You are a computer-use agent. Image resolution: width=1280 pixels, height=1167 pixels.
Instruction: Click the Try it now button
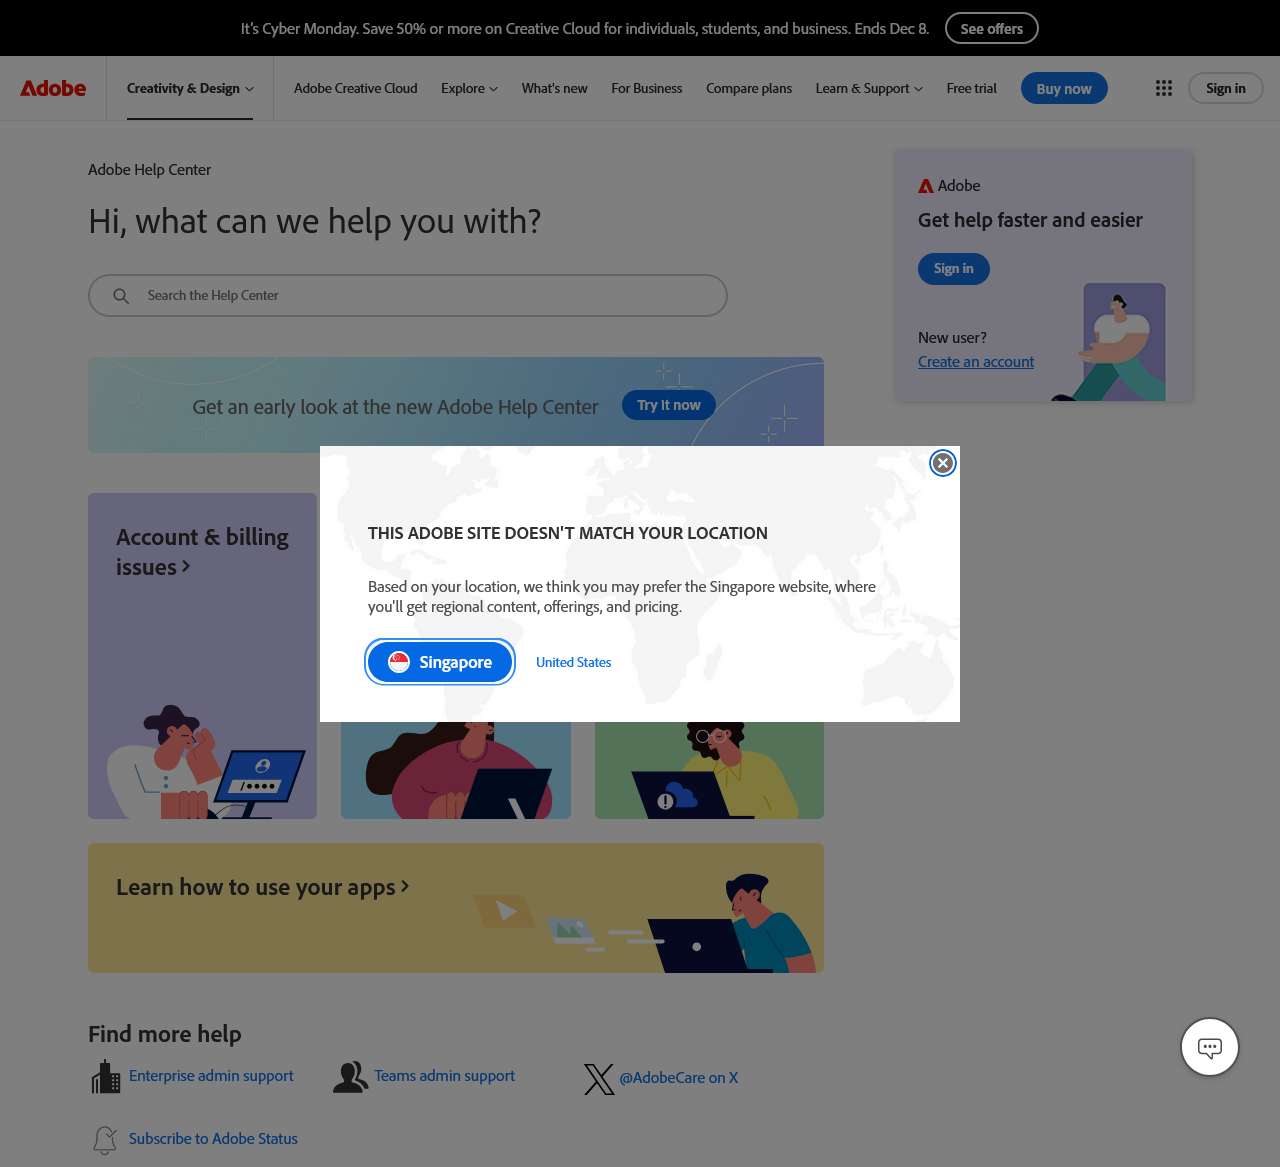[669, 405]
